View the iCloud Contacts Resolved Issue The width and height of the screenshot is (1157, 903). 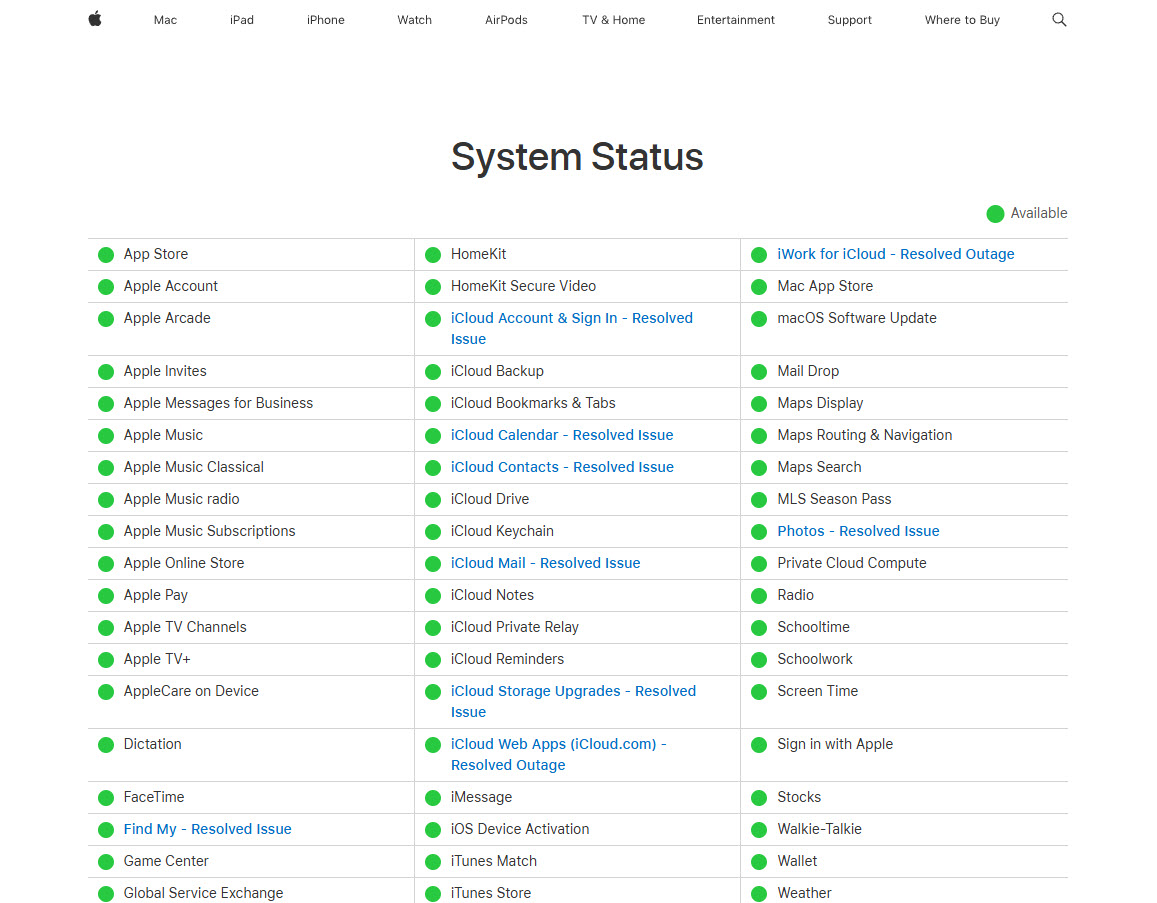point(562,467)
